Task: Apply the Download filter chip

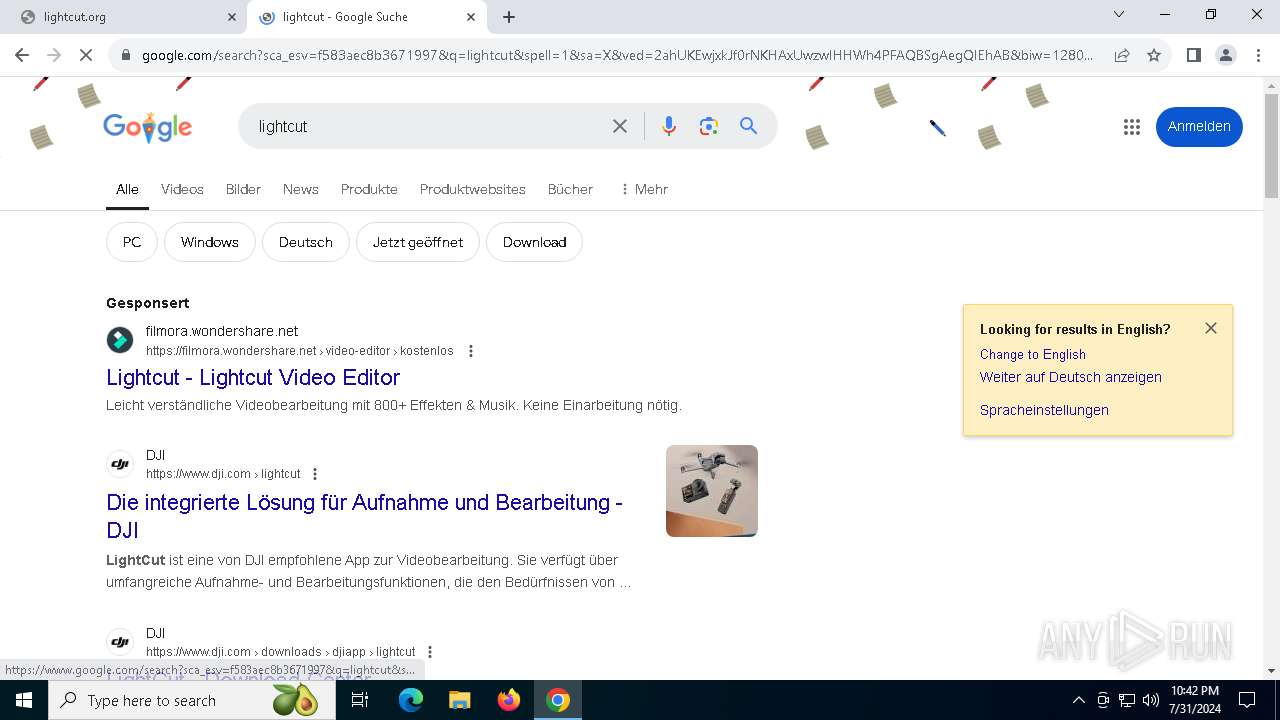Action: point(534,242)
